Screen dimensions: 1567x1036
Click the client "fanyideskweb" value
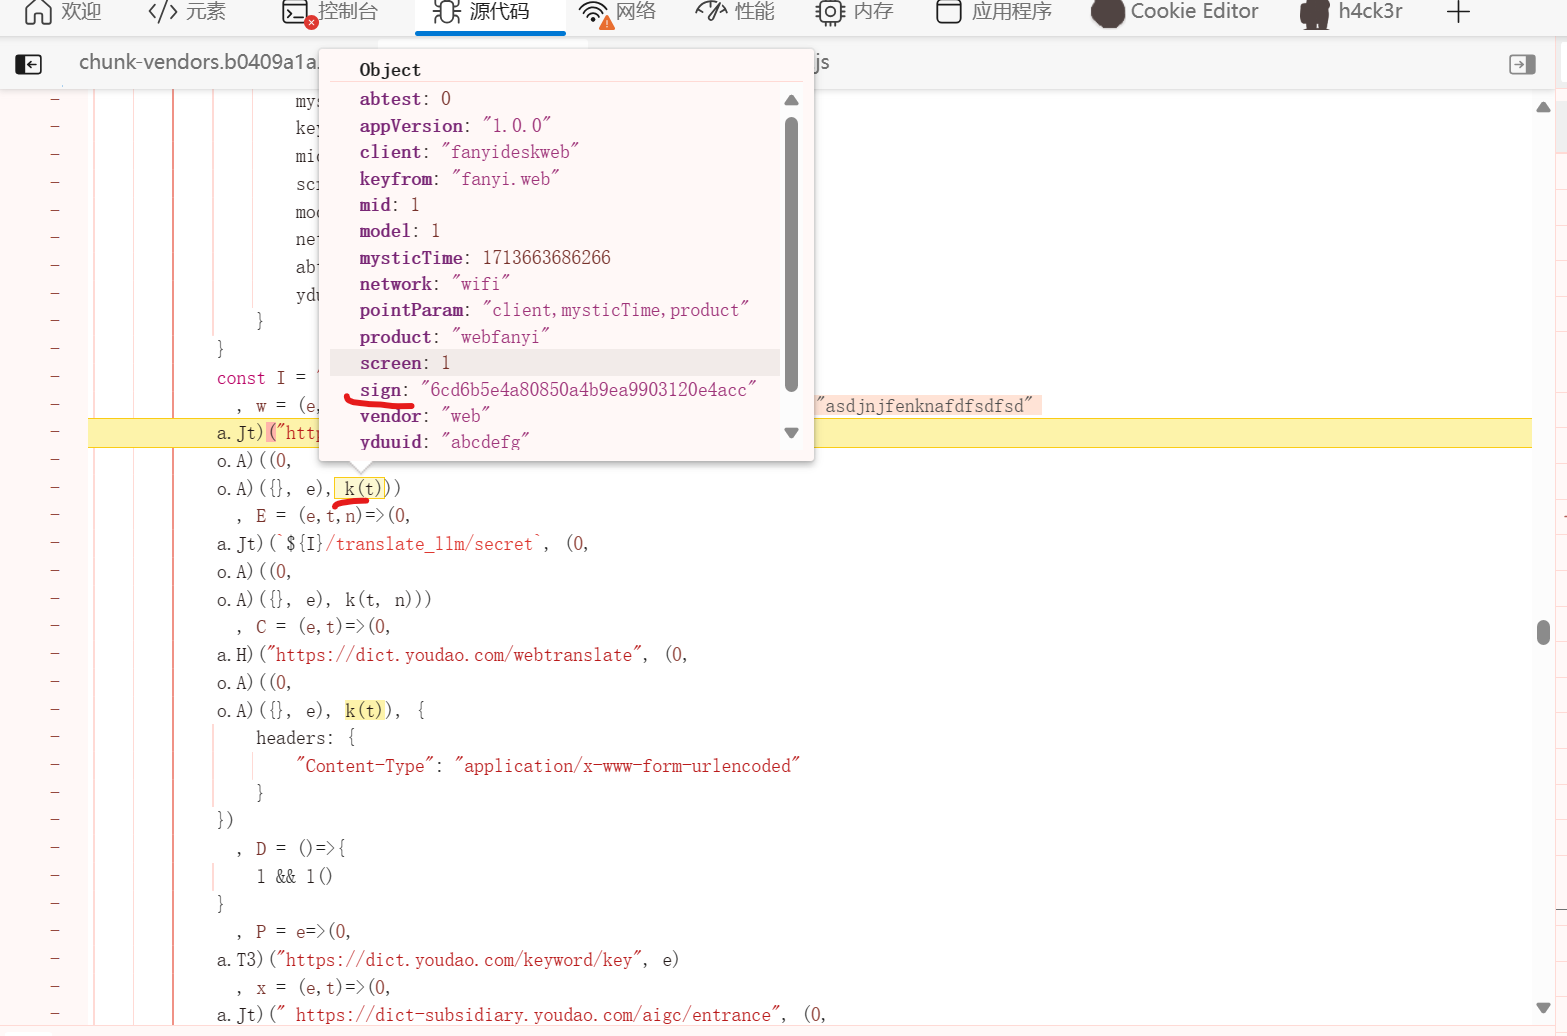[x=510, y=152]
